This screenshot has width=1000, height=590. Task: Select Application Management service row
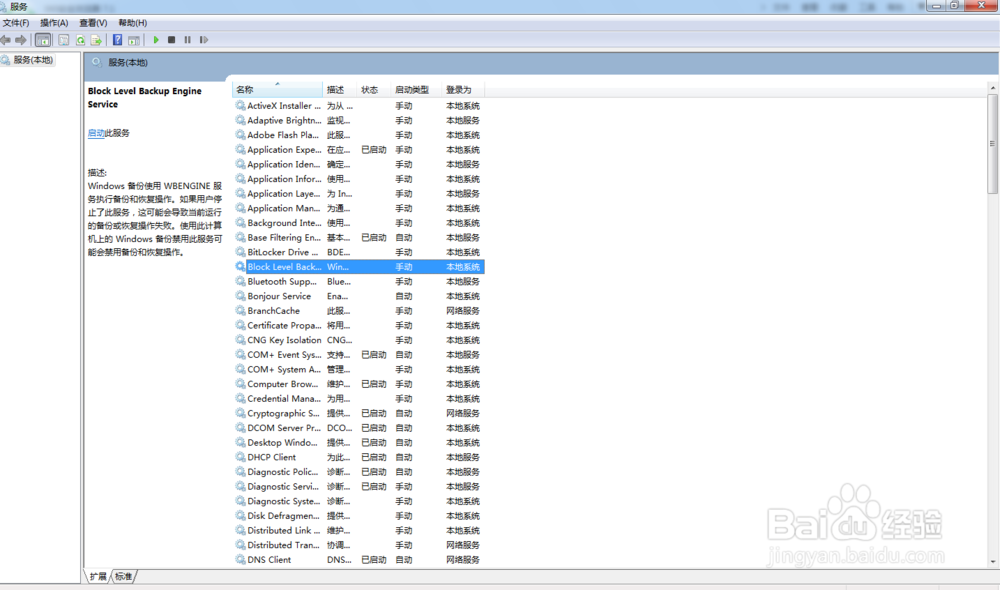point(358,209)
